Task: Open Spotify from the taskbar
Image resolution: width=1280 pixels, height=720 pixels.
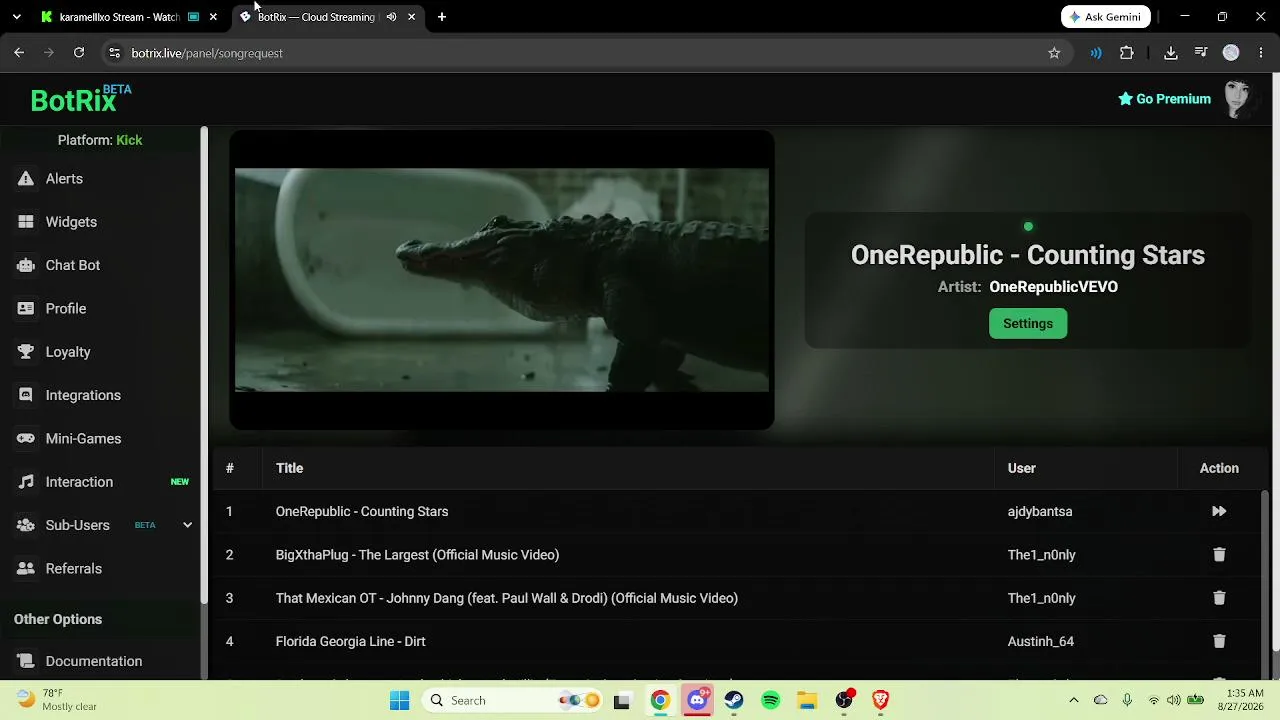Action: 771,700
